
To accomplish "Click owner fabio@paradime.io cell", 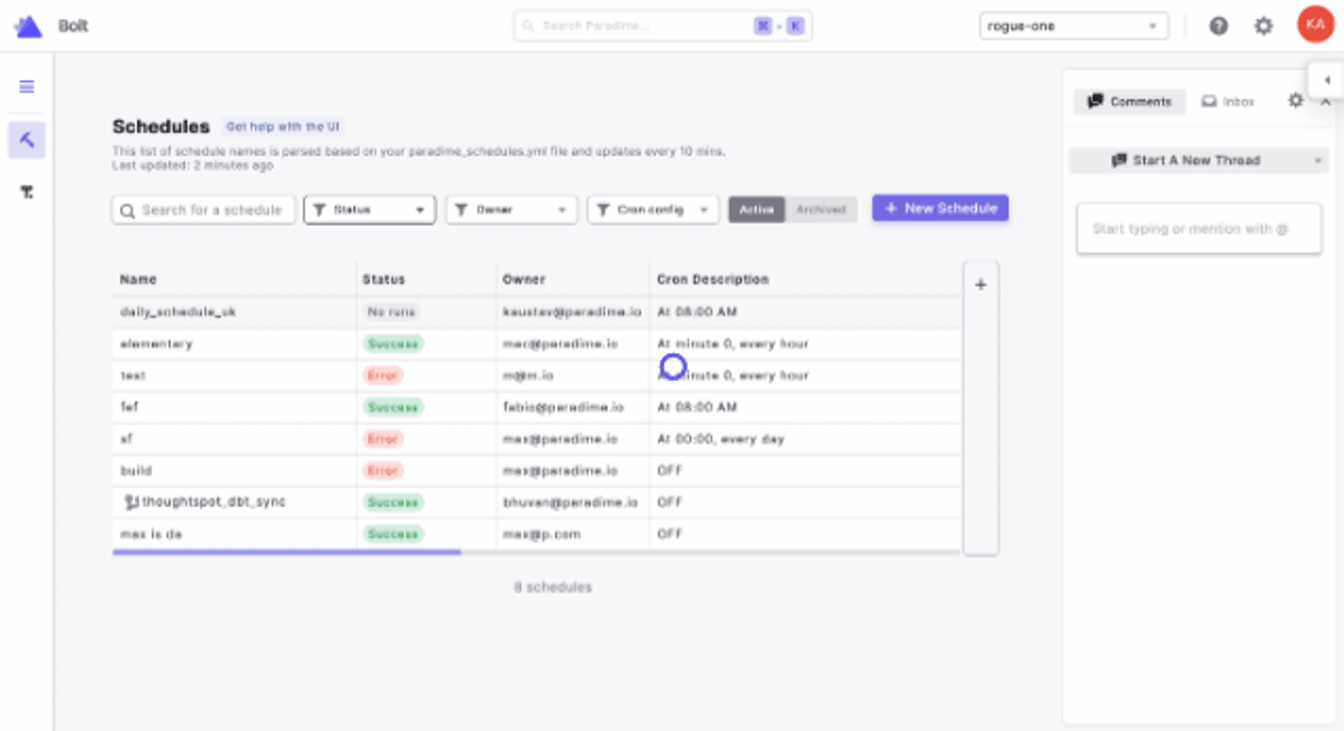I will 563,408.
